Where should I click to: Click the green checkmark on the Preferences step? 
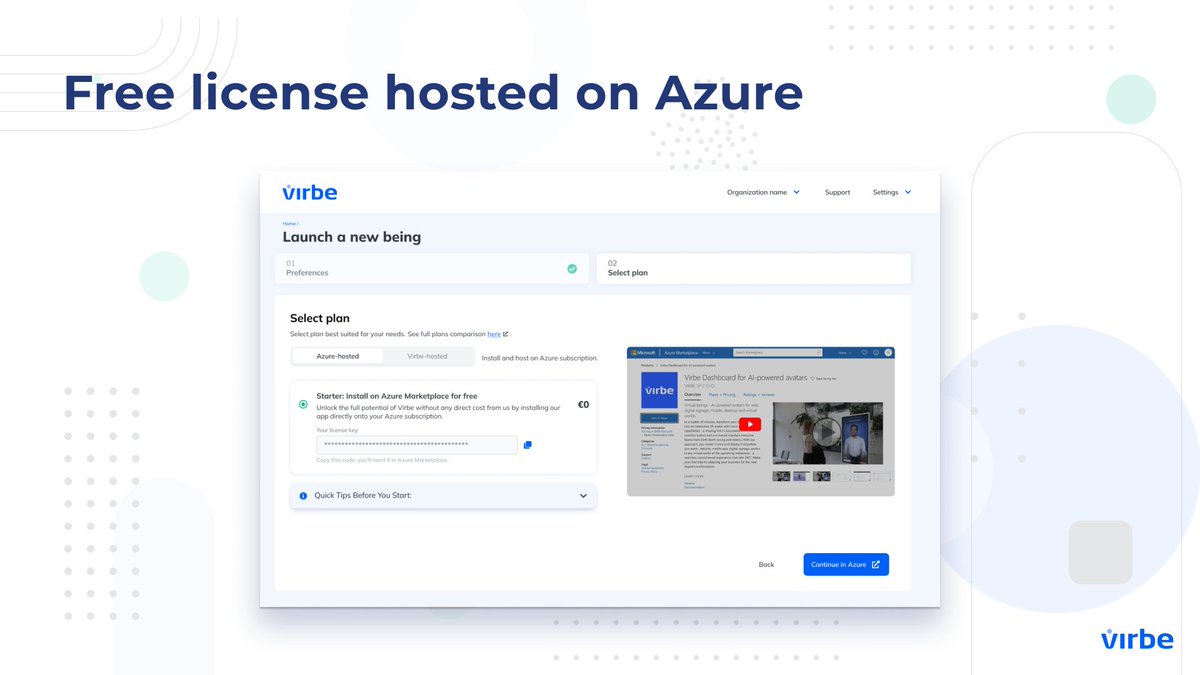pyautogui.click(x=572, y=268)
